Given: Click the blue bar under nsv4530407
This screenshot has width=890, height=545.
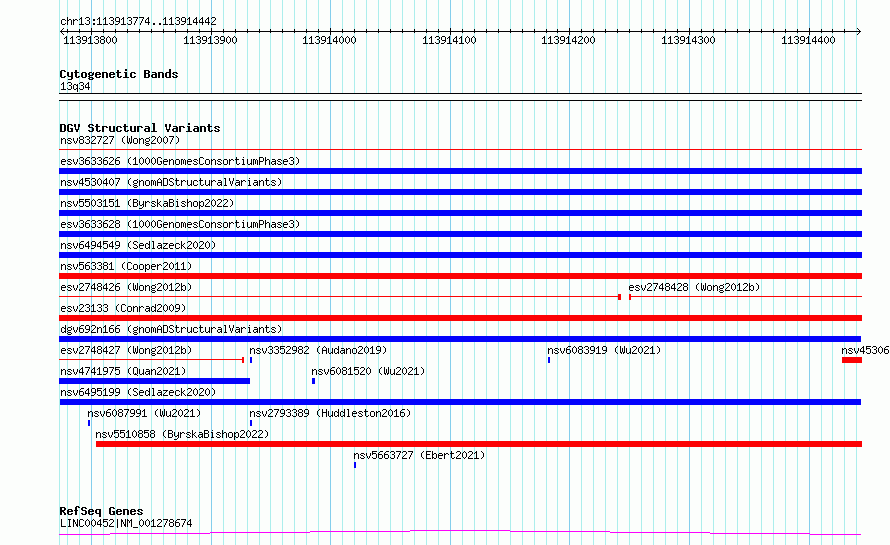Looking at the screenshot, I should [x=460, y=192].
